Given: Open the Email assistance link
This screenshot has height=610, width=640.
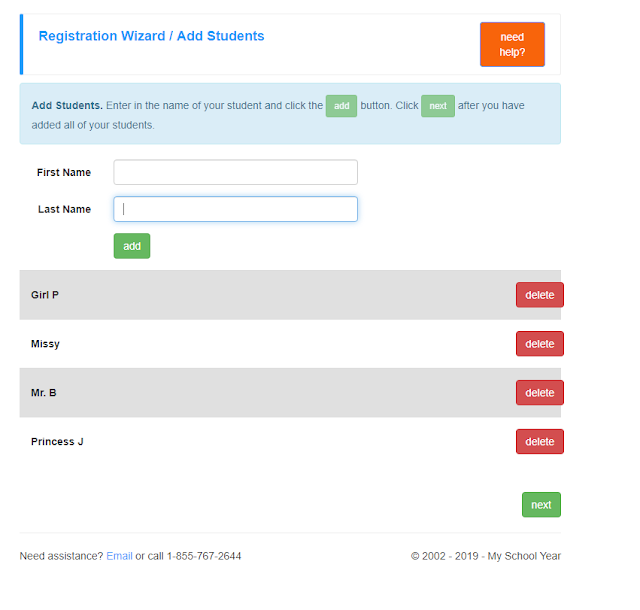Looking at the screenshot, I should [119, 556].
